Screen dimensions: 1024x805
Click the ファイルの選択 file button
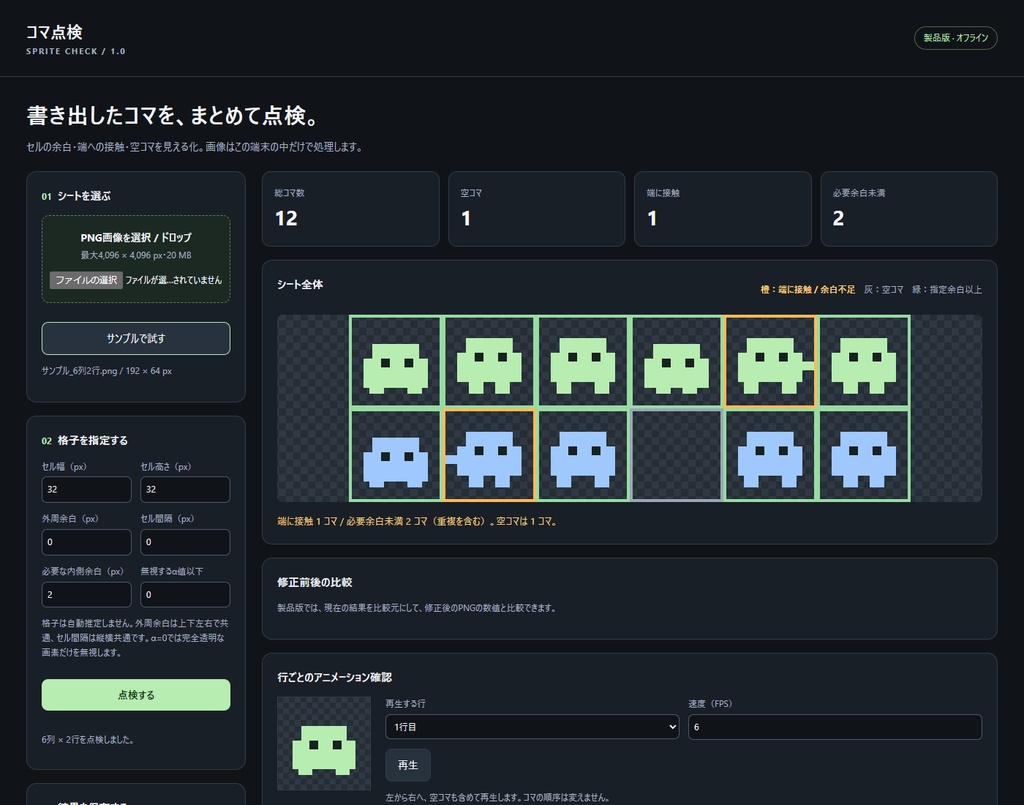point(86,280)
